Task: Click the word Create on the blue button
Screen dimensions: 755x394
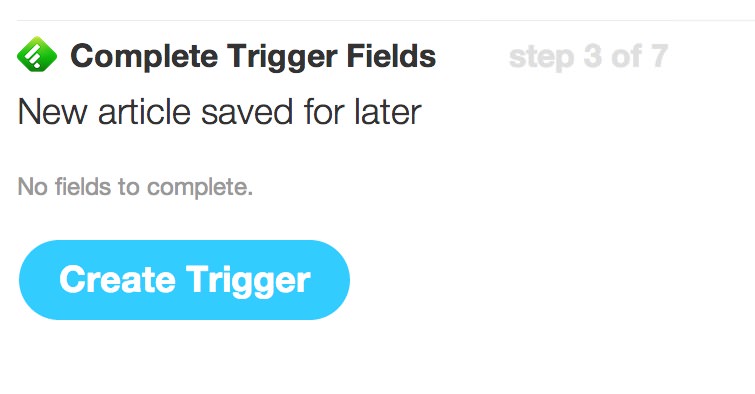Action: pyautogui.click(x=117, y=279)
